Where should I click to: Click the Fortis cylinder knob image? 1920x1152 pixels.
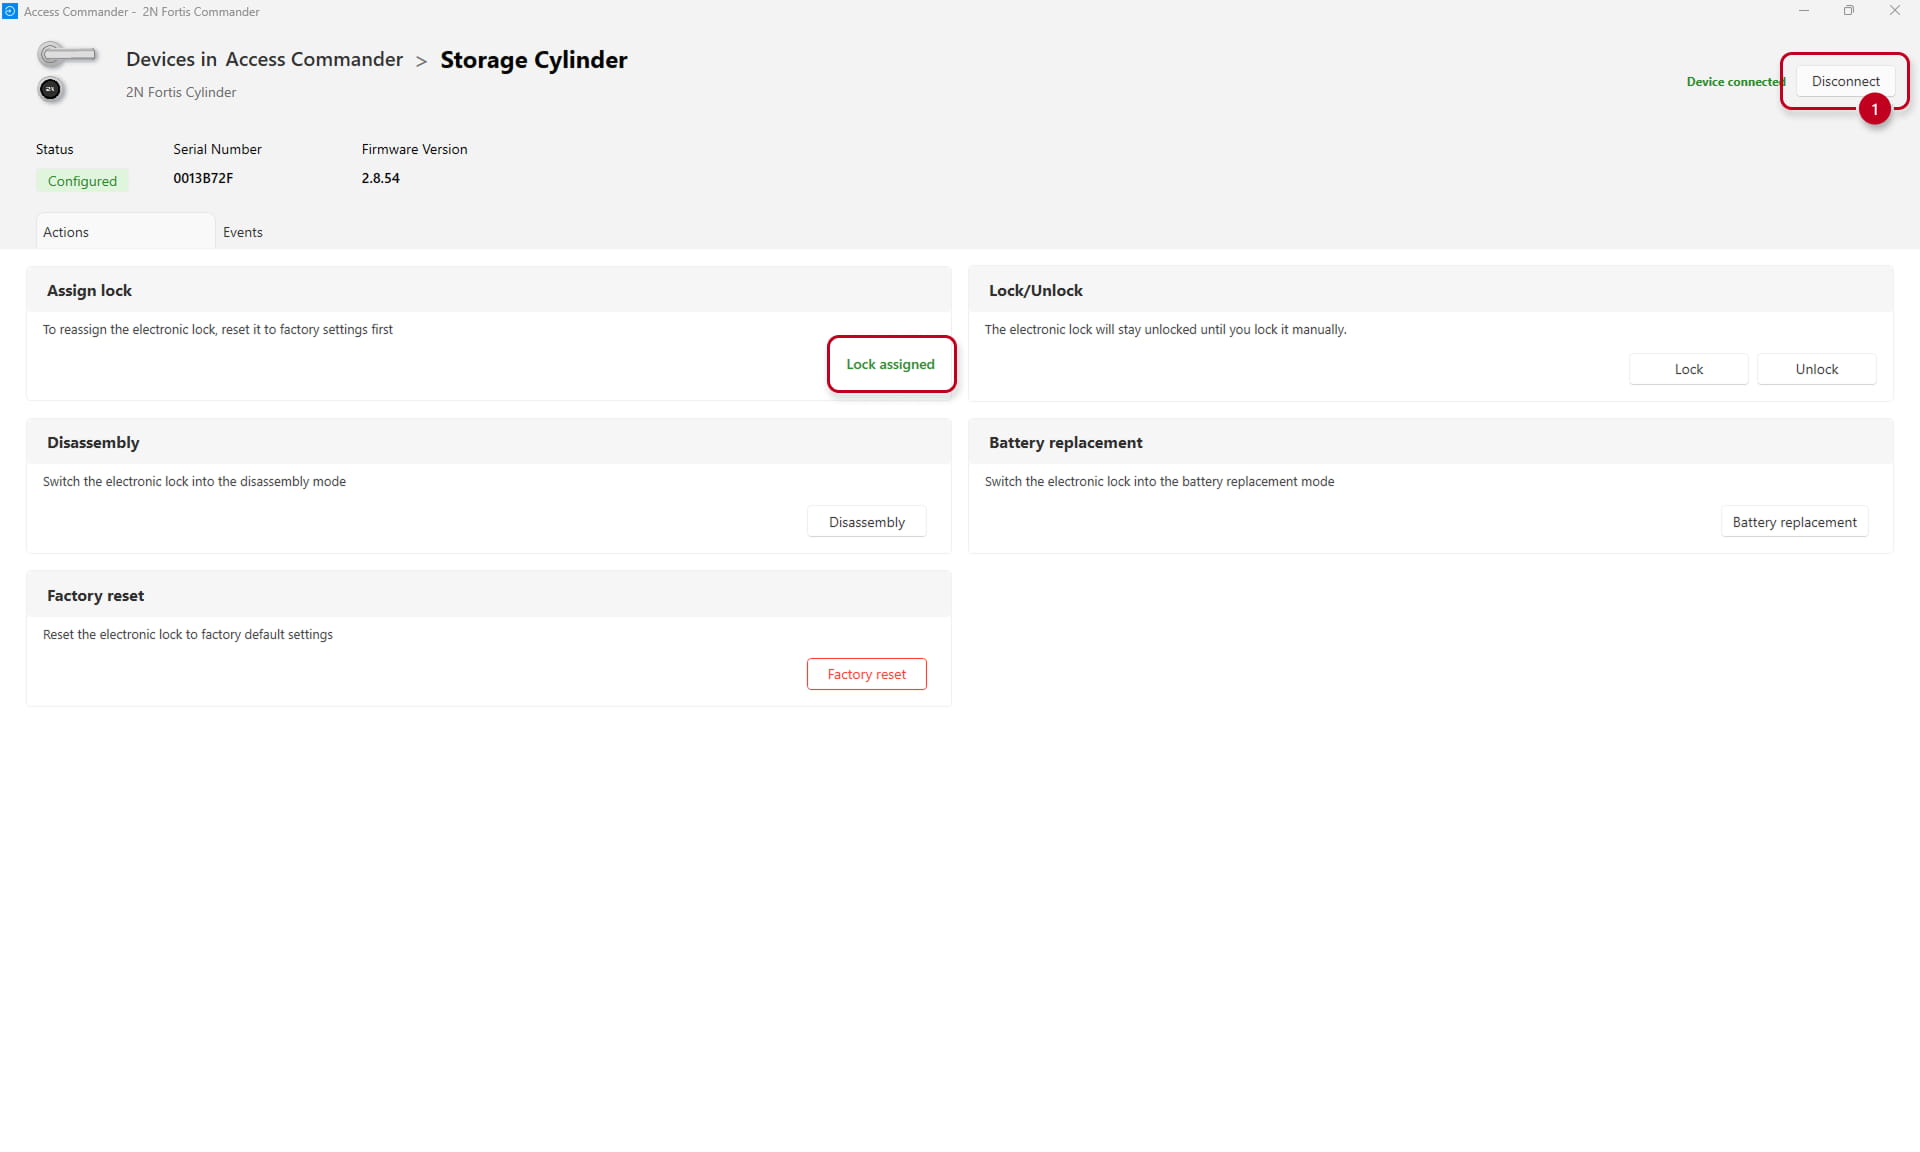(x=50, y=90)
